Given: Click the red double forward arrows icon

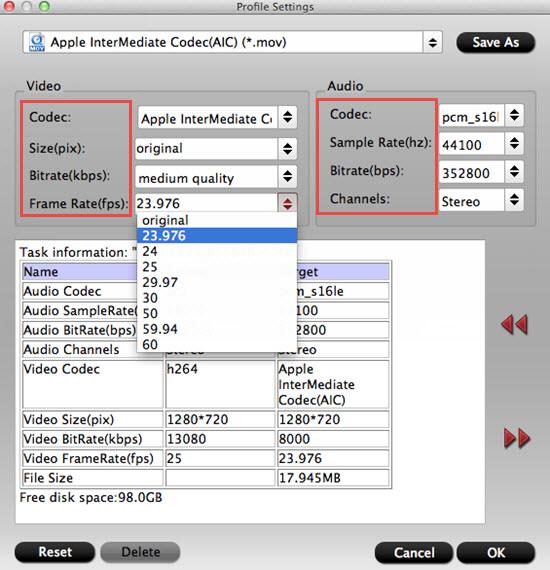Looking at the screenshot, I should tap(517, 438).
